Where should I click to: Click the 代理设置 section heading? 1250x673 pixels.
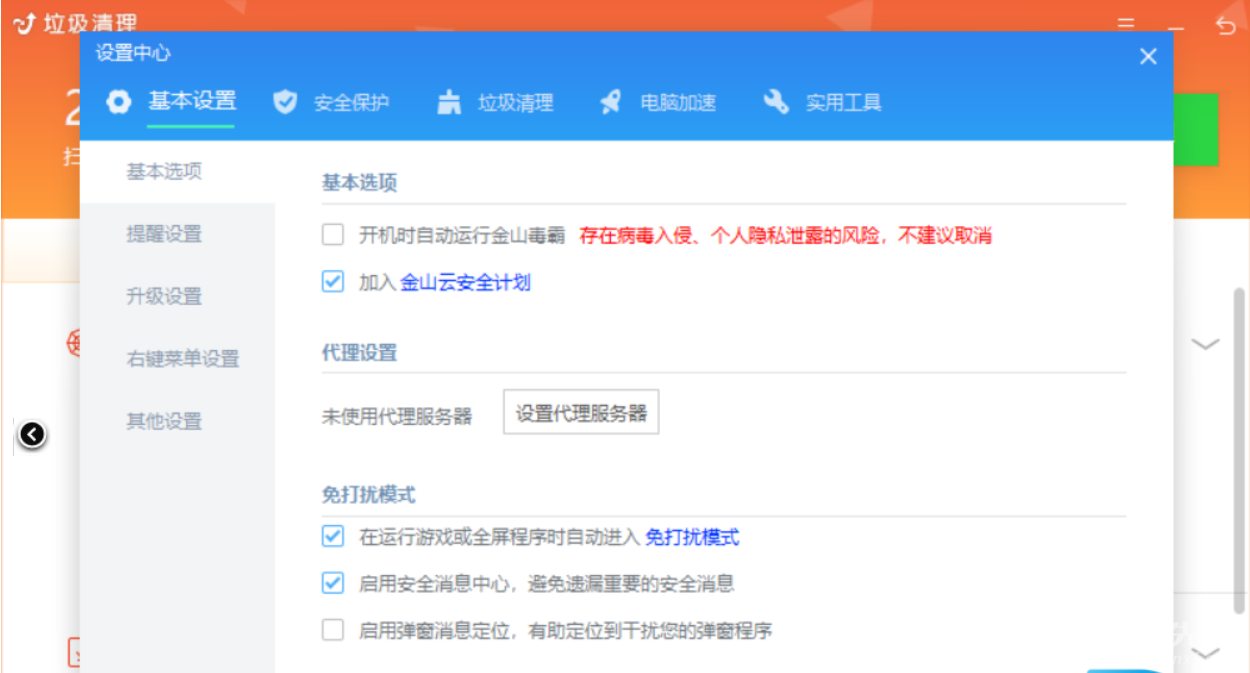(359, 353)
